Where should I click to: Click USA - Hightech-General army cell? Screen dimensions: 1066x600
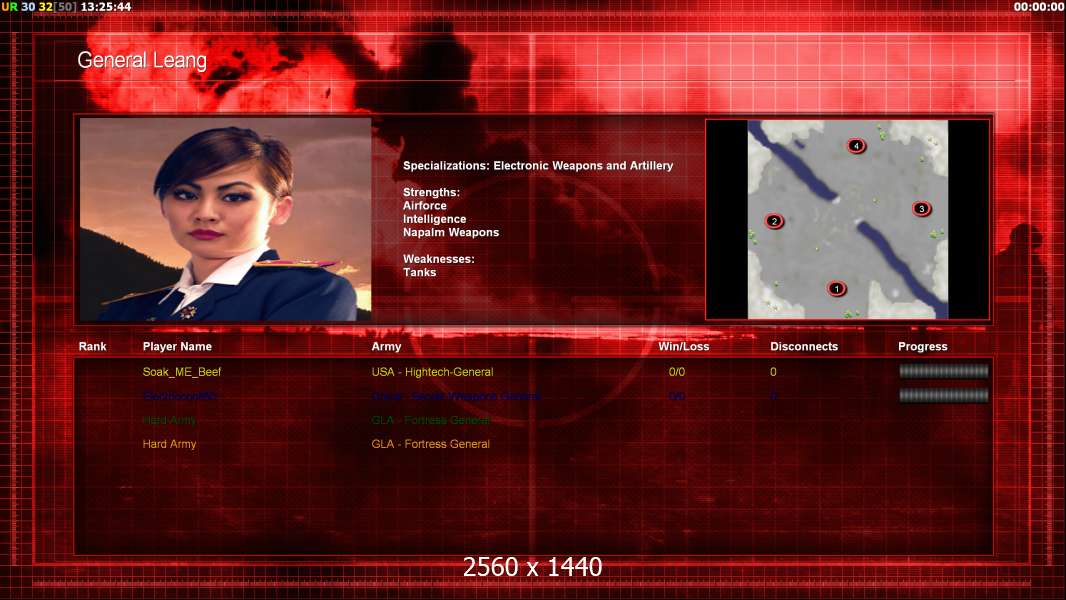coord(432,372)
